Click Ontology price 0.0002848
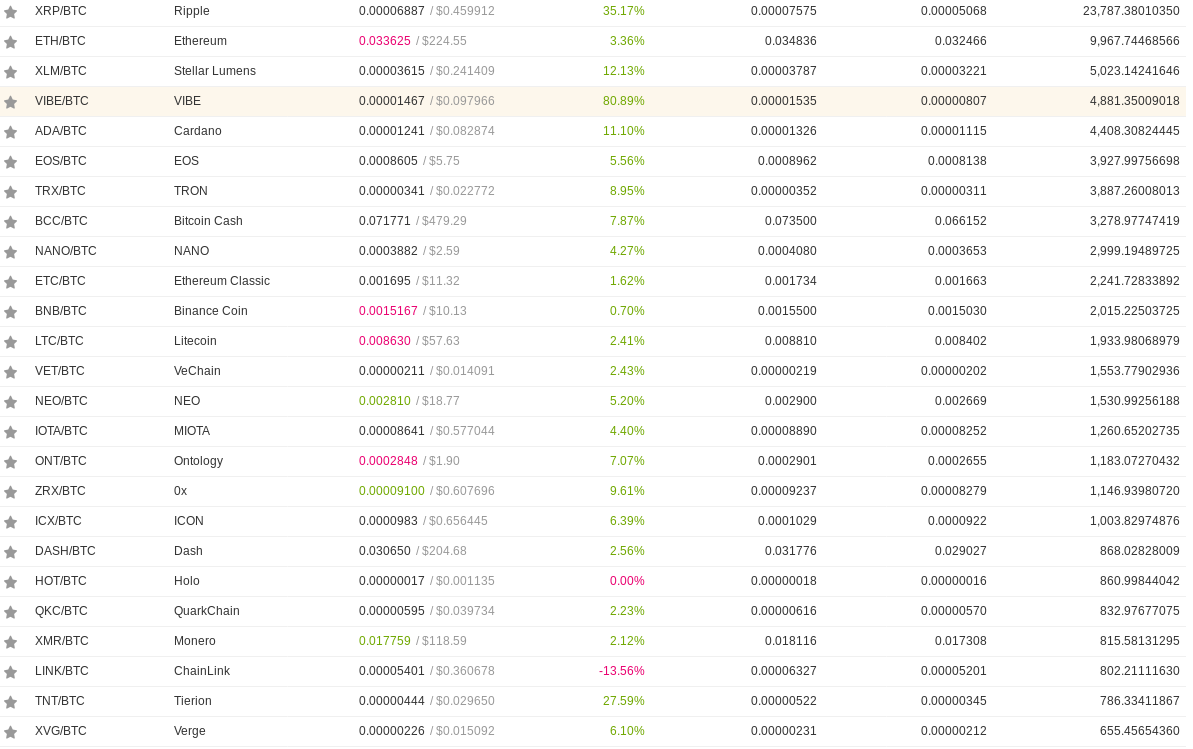Viewport: 1193px width, 749px height. 388,461
